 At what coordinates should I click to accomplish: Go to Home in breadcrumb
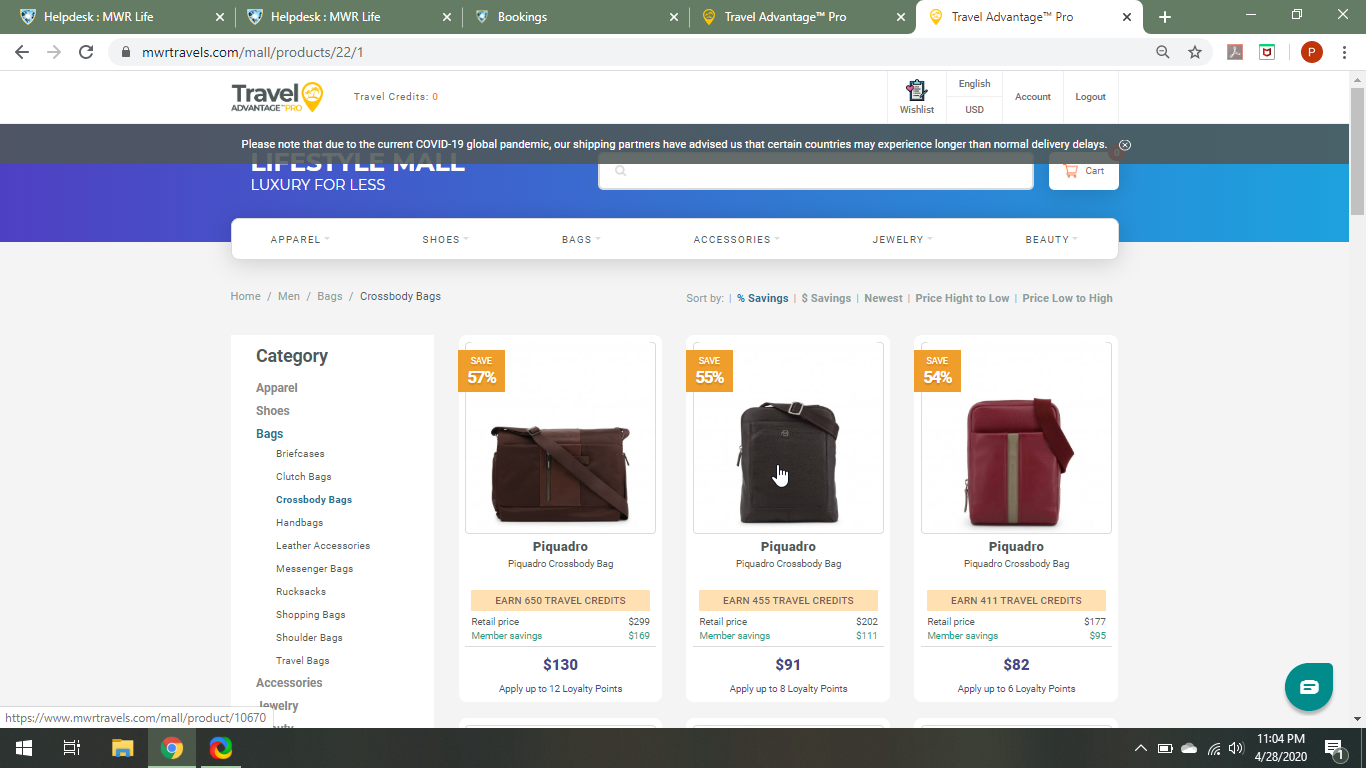tap(245, 296)
